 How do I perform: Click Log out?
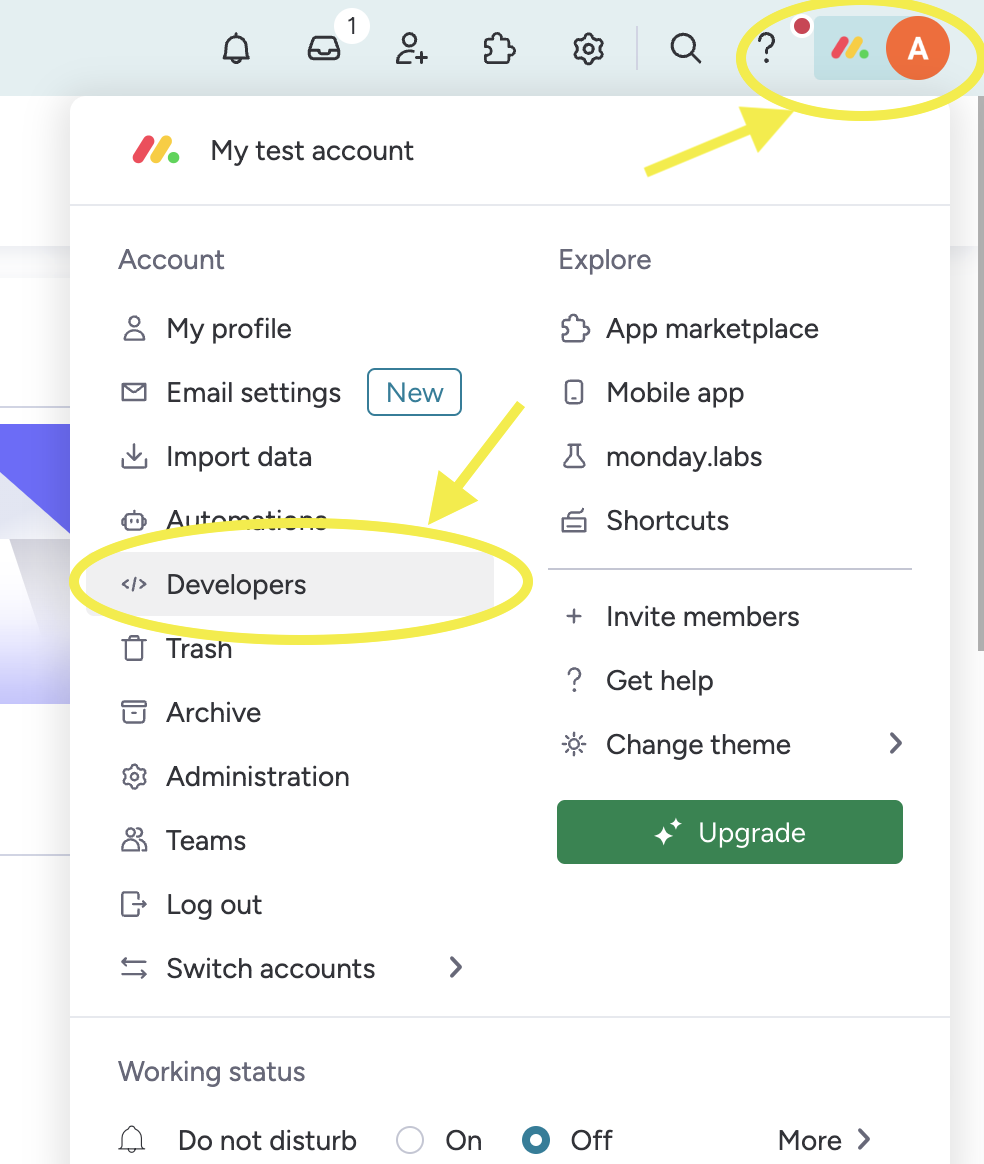click(213, 905)
